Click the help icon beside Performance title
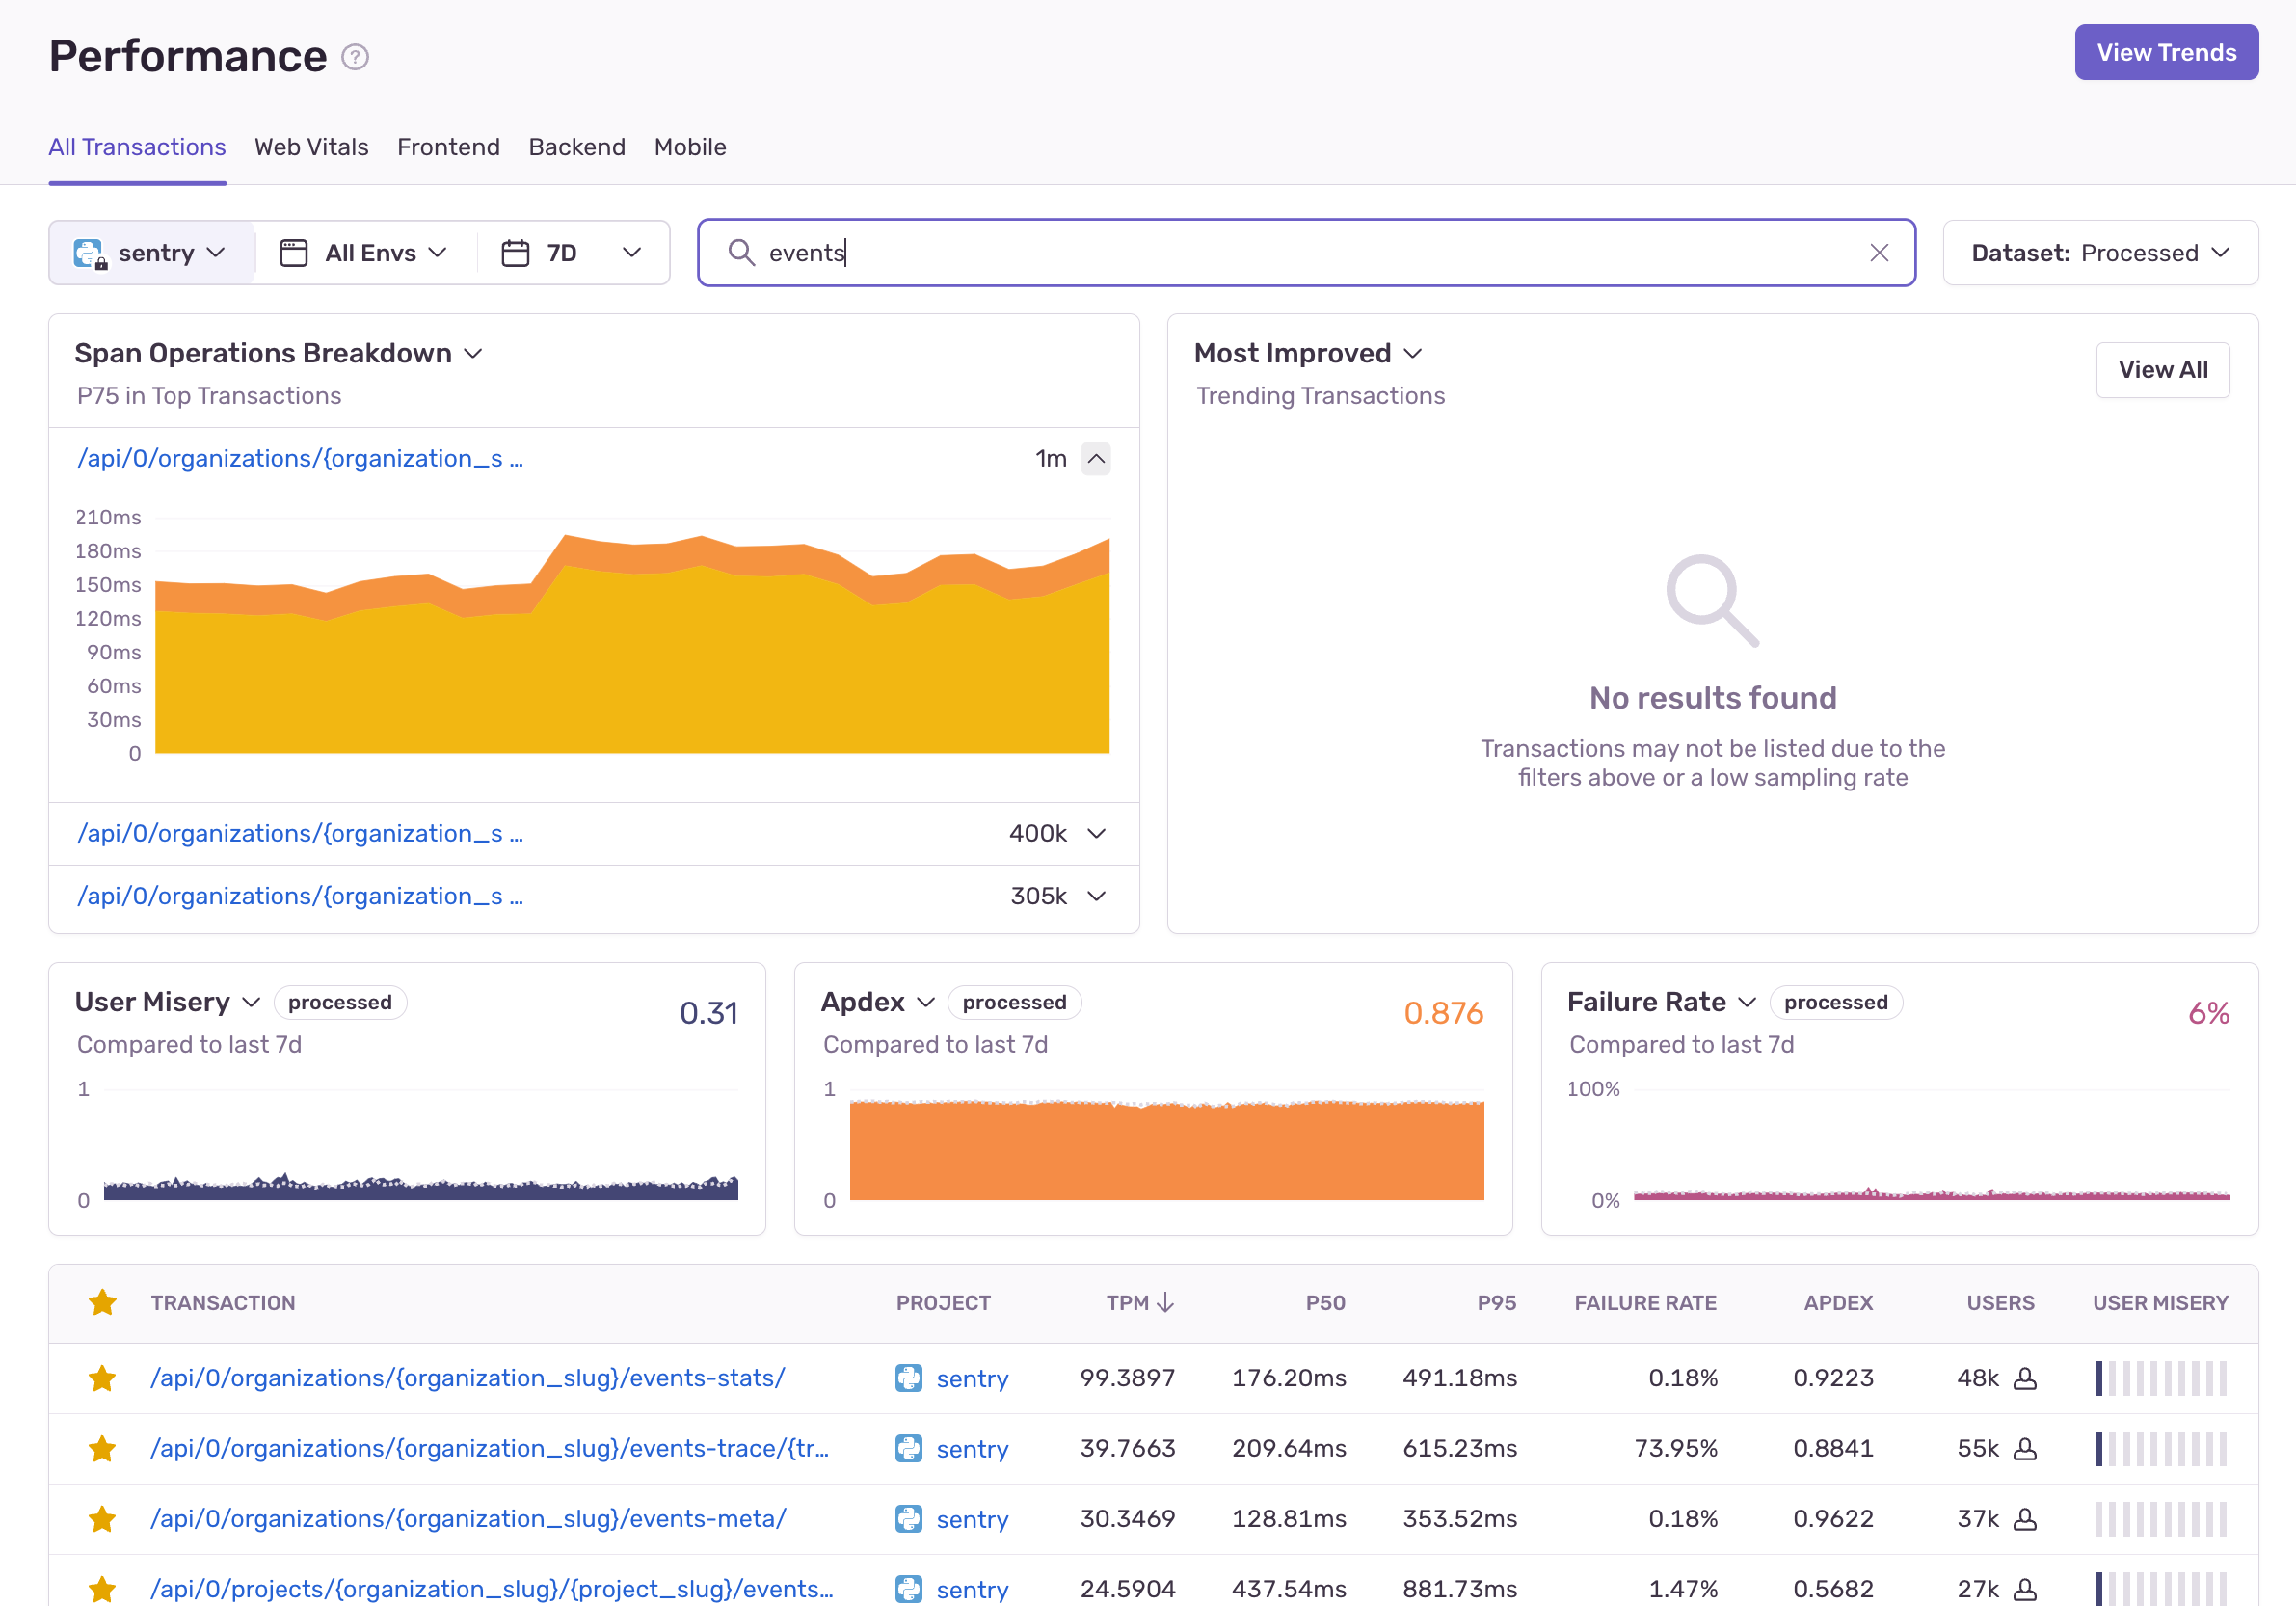Viewport: 2296px width, 1606px height. (355, 57)
